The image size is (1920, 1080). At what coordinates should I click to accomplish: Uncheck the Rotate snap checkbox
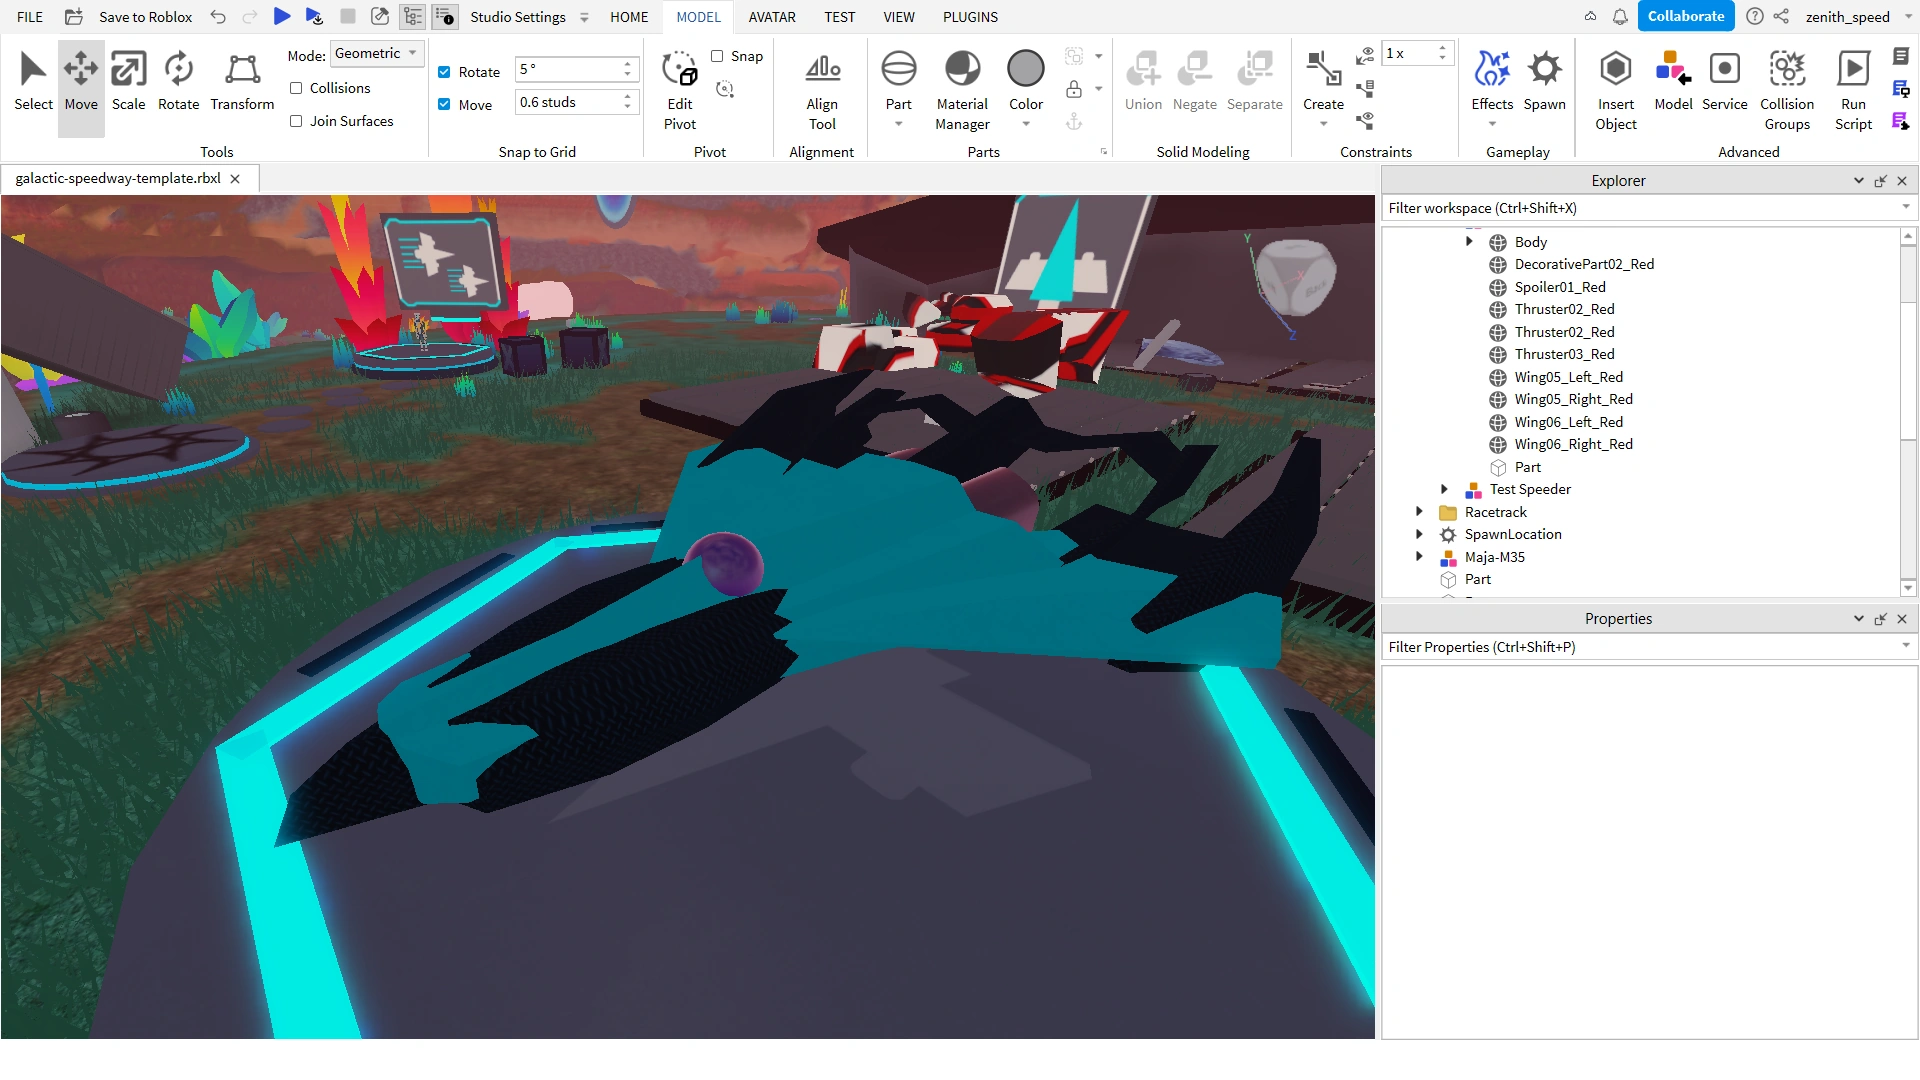(444, 72)
